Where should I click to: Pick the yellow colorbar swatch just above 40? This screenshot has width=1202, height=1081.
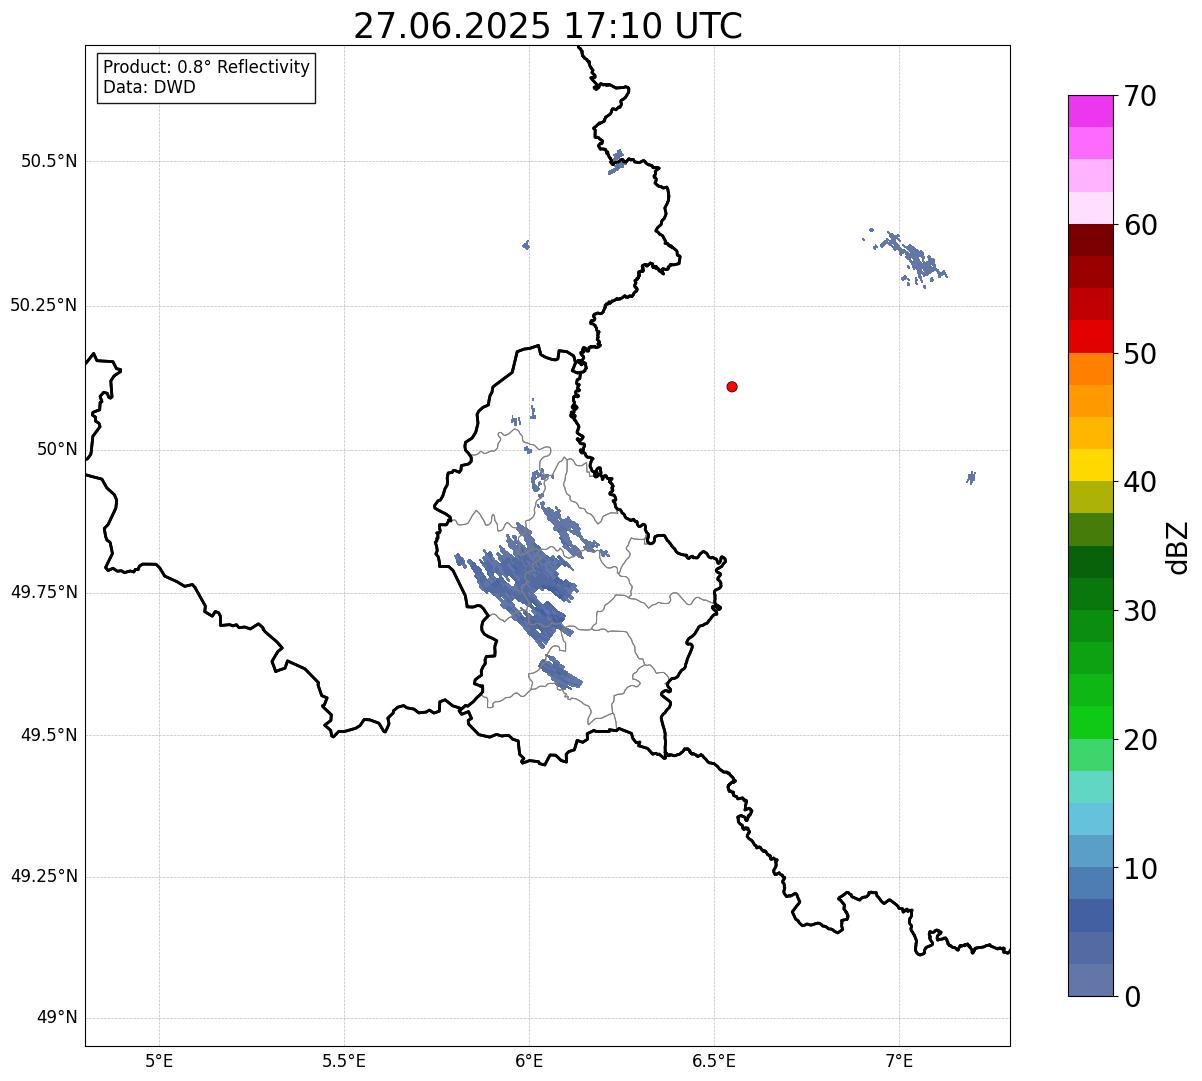1090,465
